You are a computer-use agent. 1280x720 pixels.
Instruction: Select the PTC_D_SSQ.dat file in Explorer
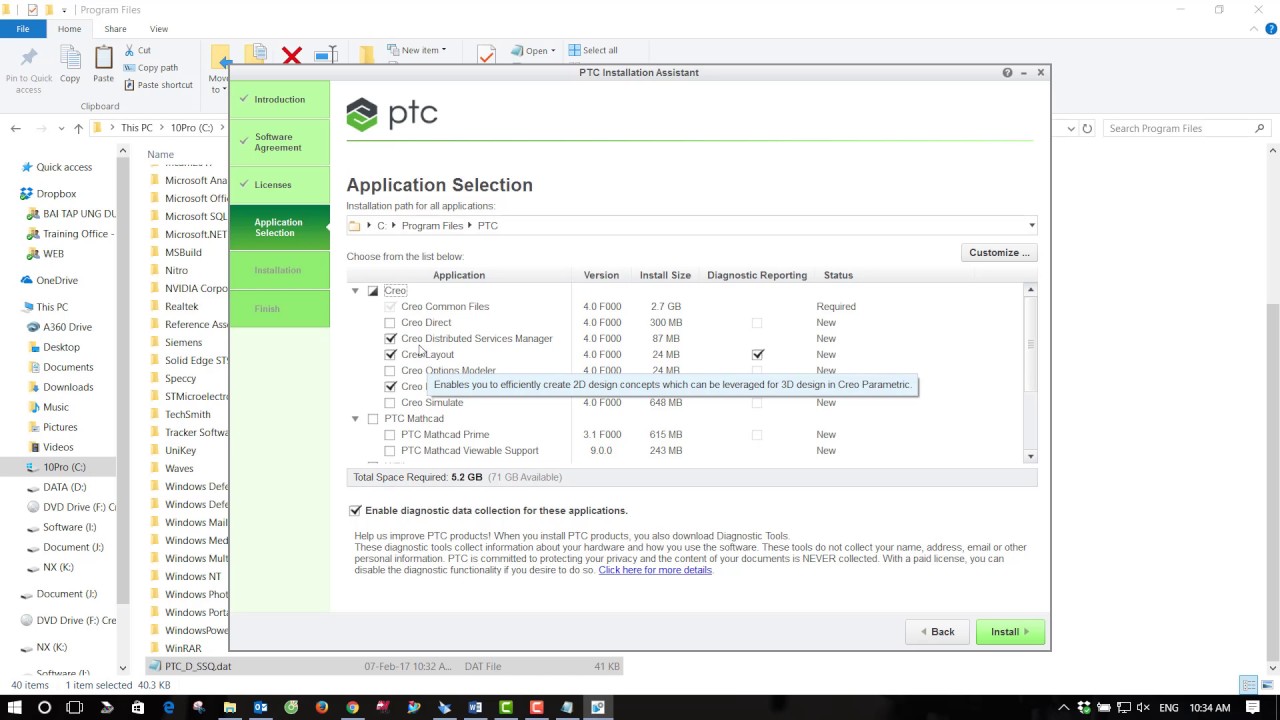pos(384,666)
